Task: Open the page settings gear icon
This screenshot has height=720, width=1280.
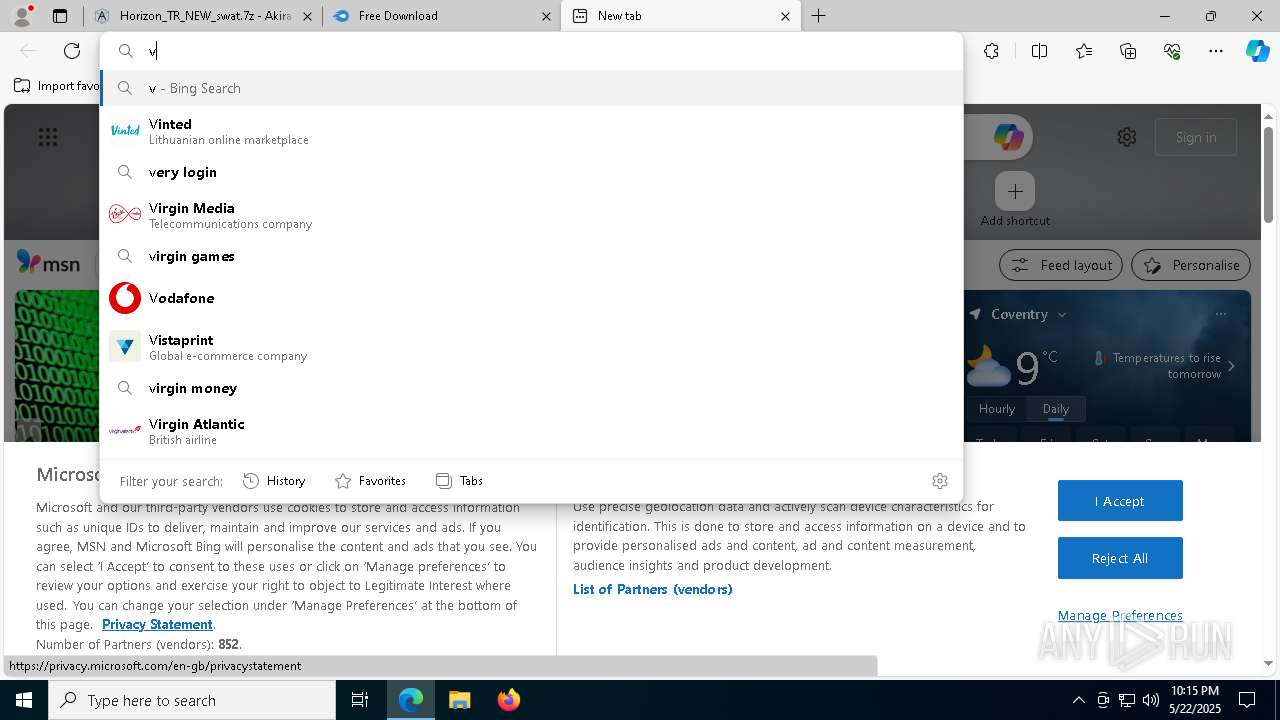Action: 1127,137
